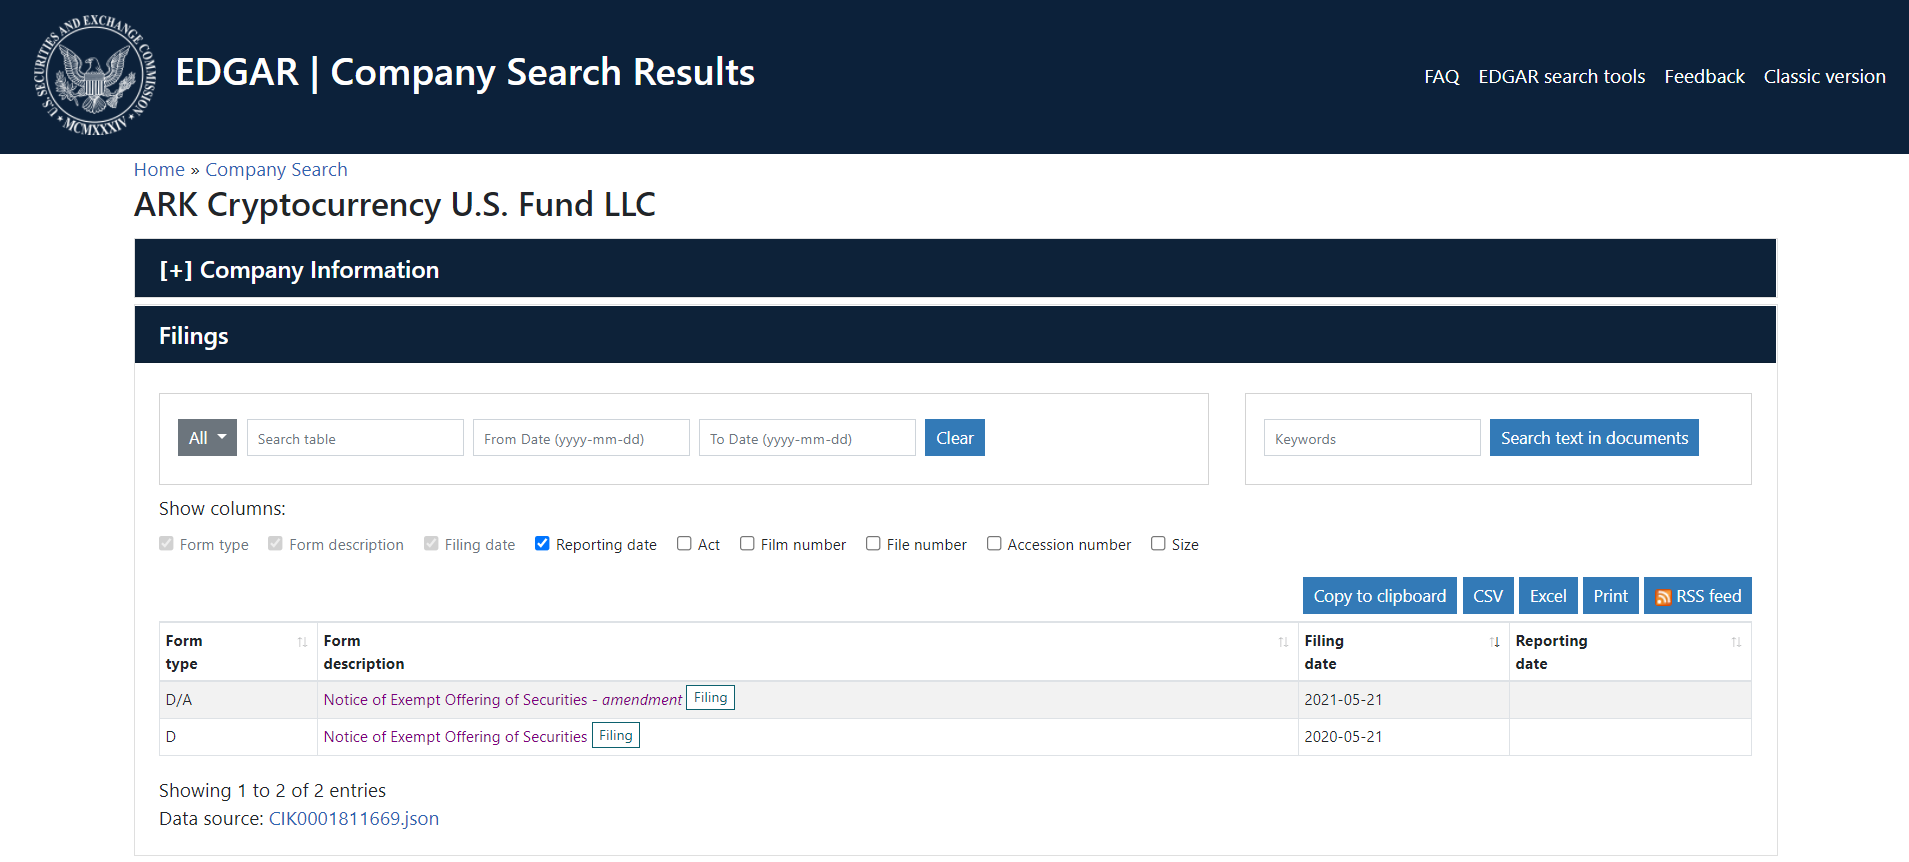Click the disabled Form description checkbox
This screenshot has width=1909, height=862.
coord(275,544)
